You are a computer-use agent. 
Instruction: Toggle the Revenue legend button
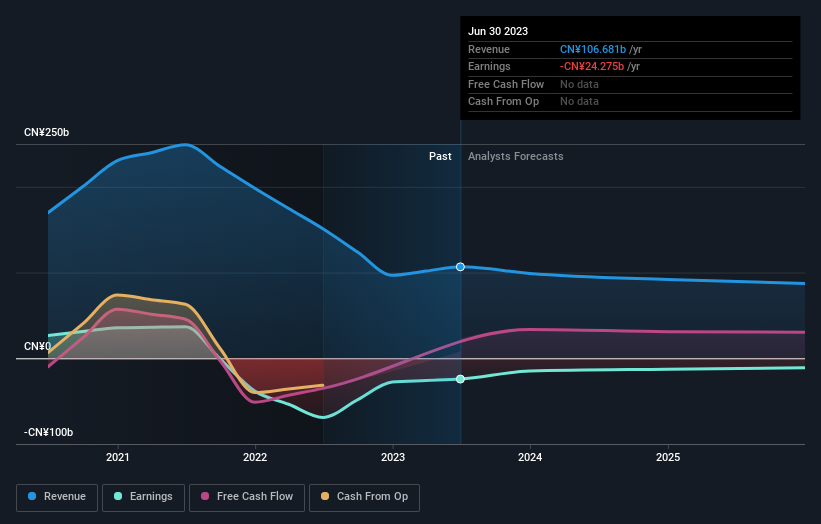coord(57,497)
